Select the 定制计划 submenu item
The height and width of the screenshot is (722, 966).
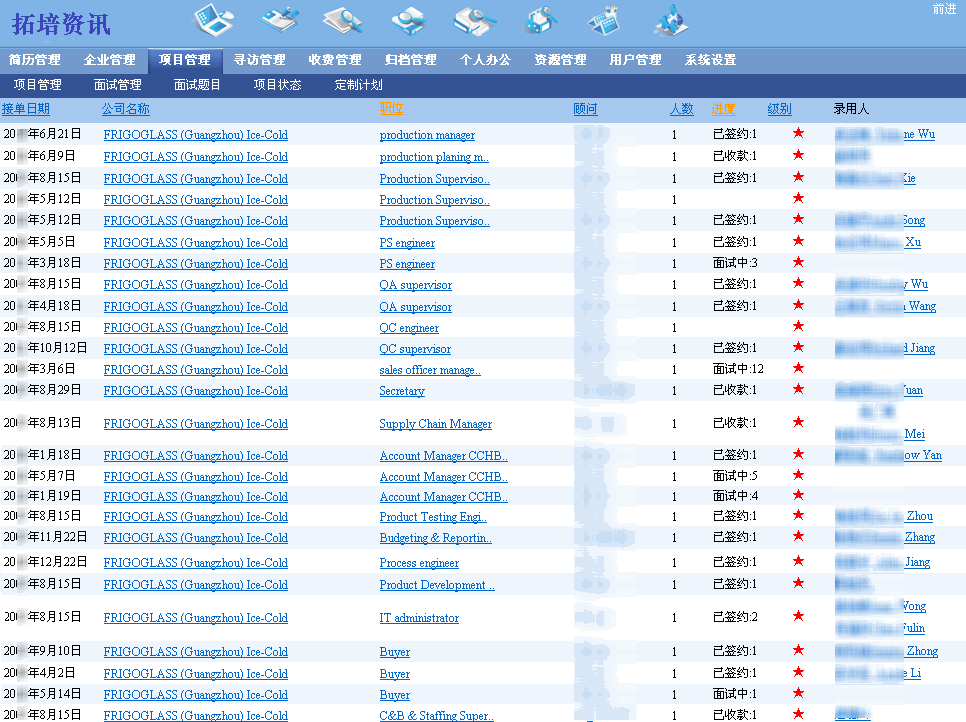[359, 85]
